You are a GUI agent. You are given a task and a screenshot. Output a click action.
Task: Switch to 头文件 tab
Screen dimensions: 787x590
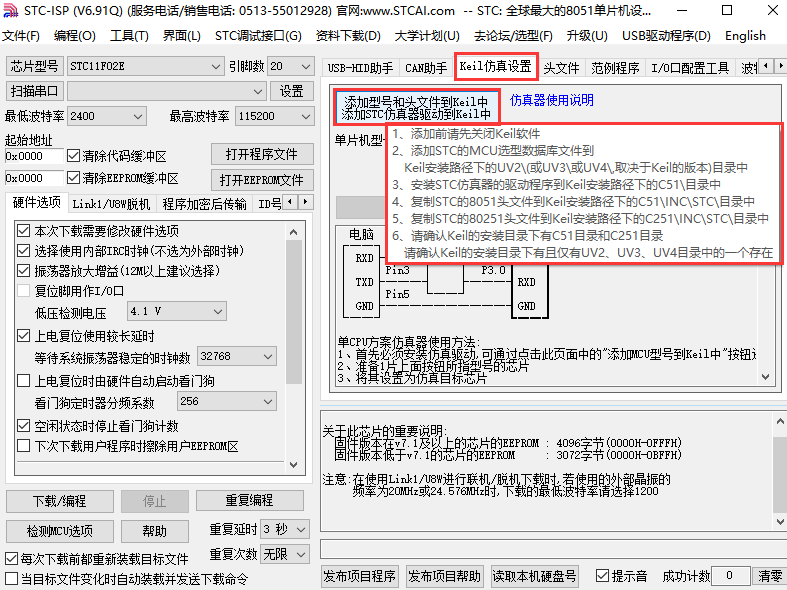[561, 68]
